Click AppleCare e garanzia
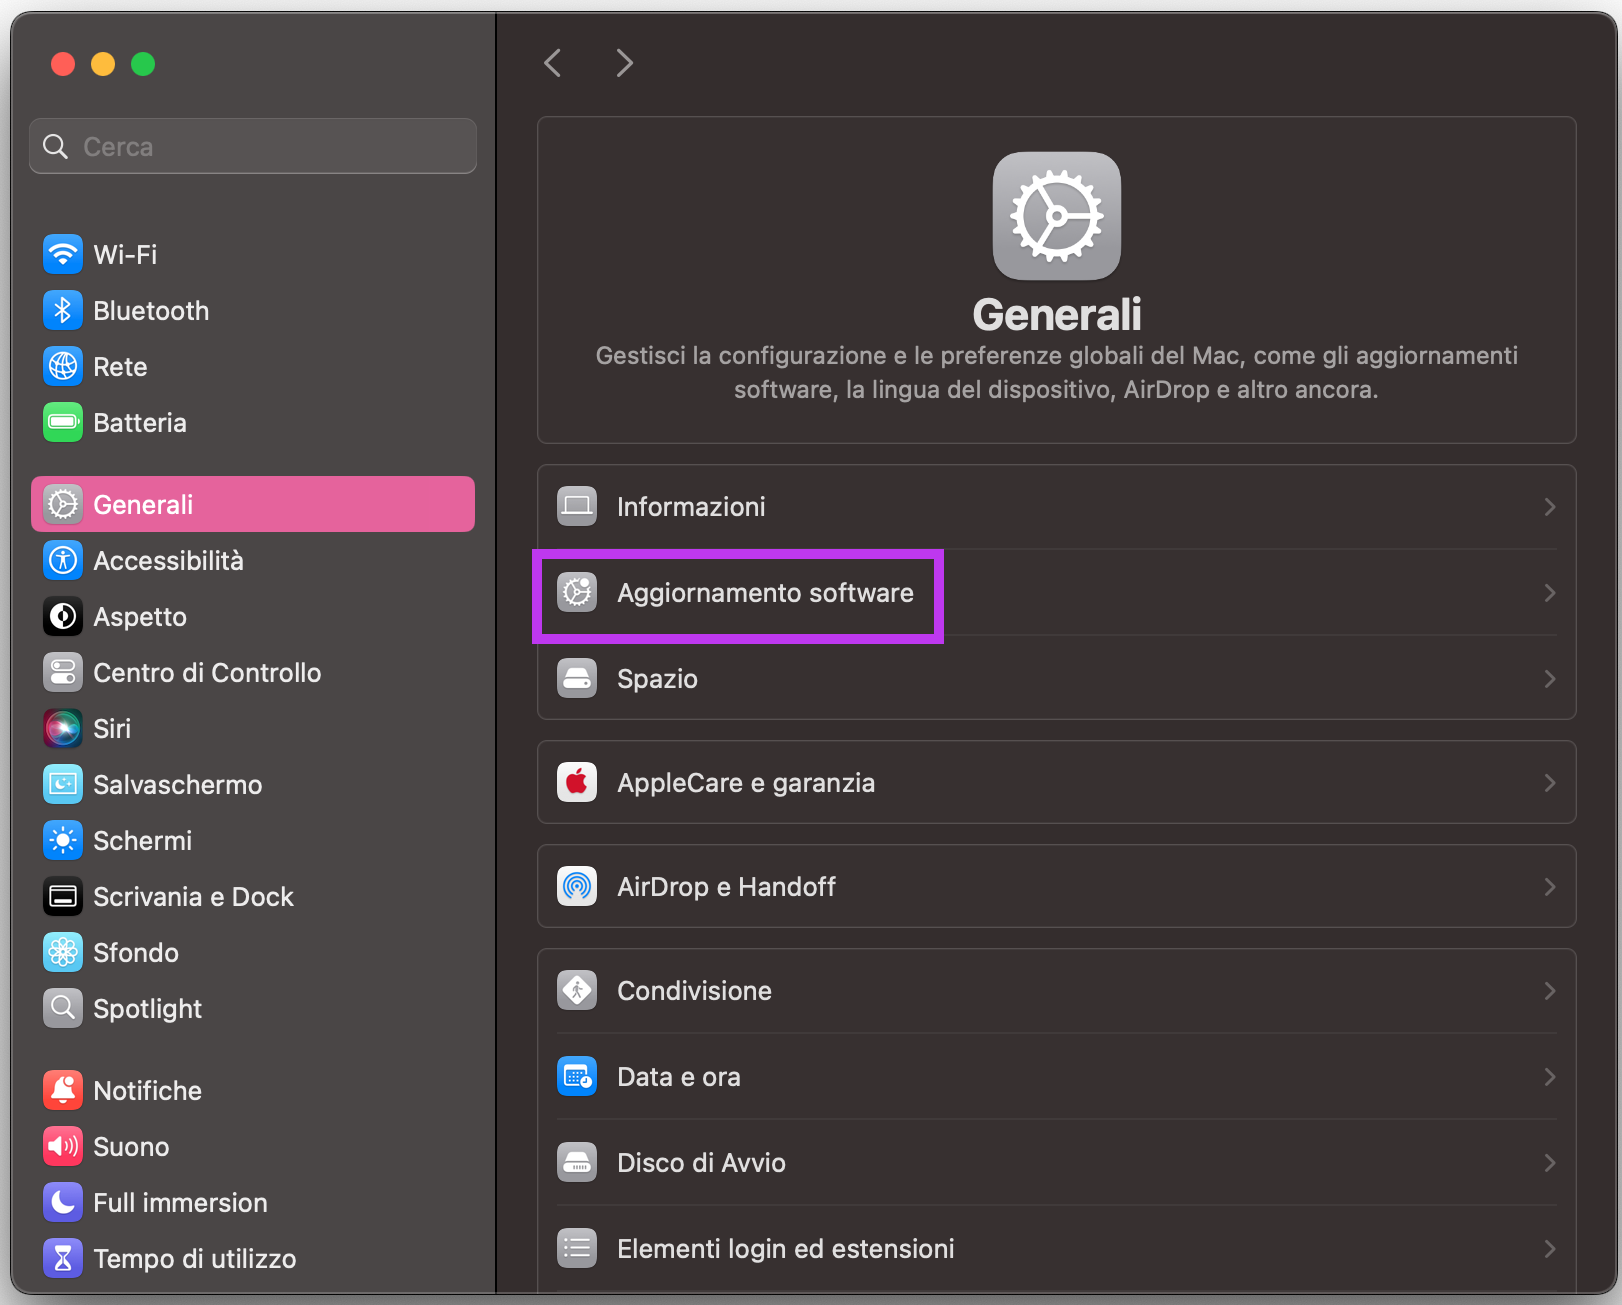Viewport: 1622px width, 1305px height. tap(746, 783)
